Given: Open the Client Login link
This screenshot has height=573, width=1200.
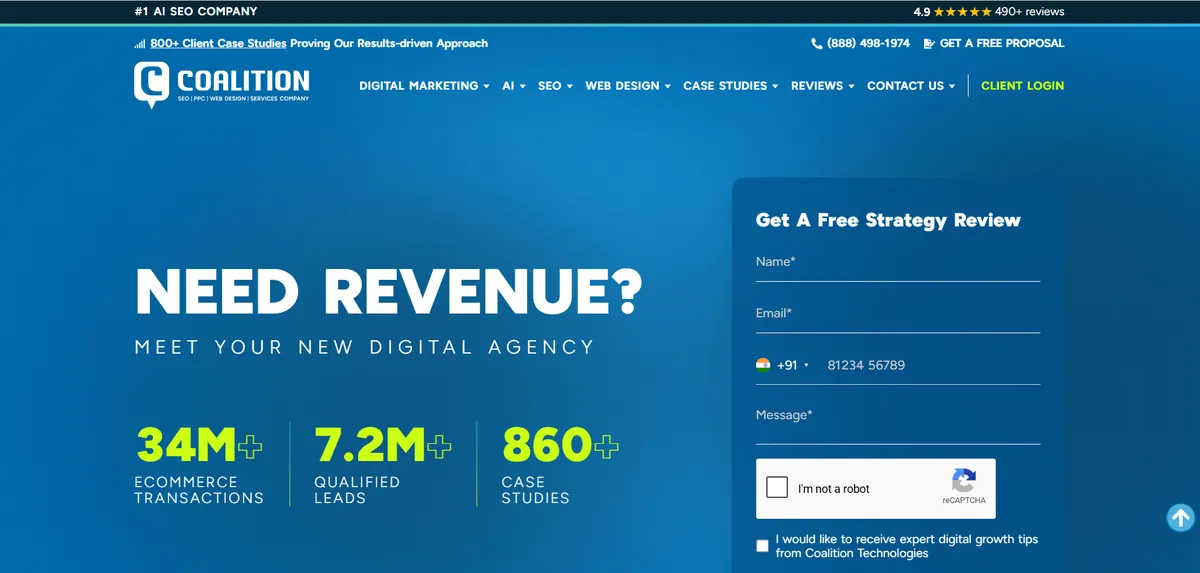Looking at the screenshot, I should pos(1022,86).
